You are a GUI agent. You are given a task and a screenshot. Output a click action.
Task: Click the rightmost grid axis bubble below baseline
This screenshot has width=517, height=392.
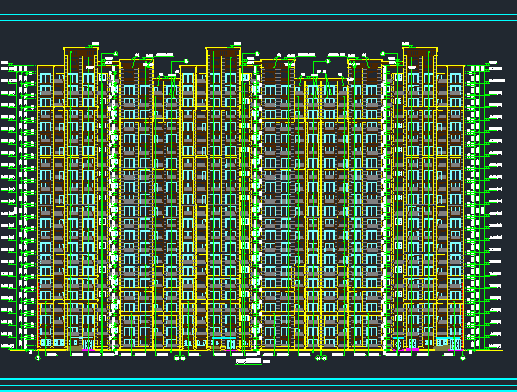pyautogui.click(x=463, y=358)
